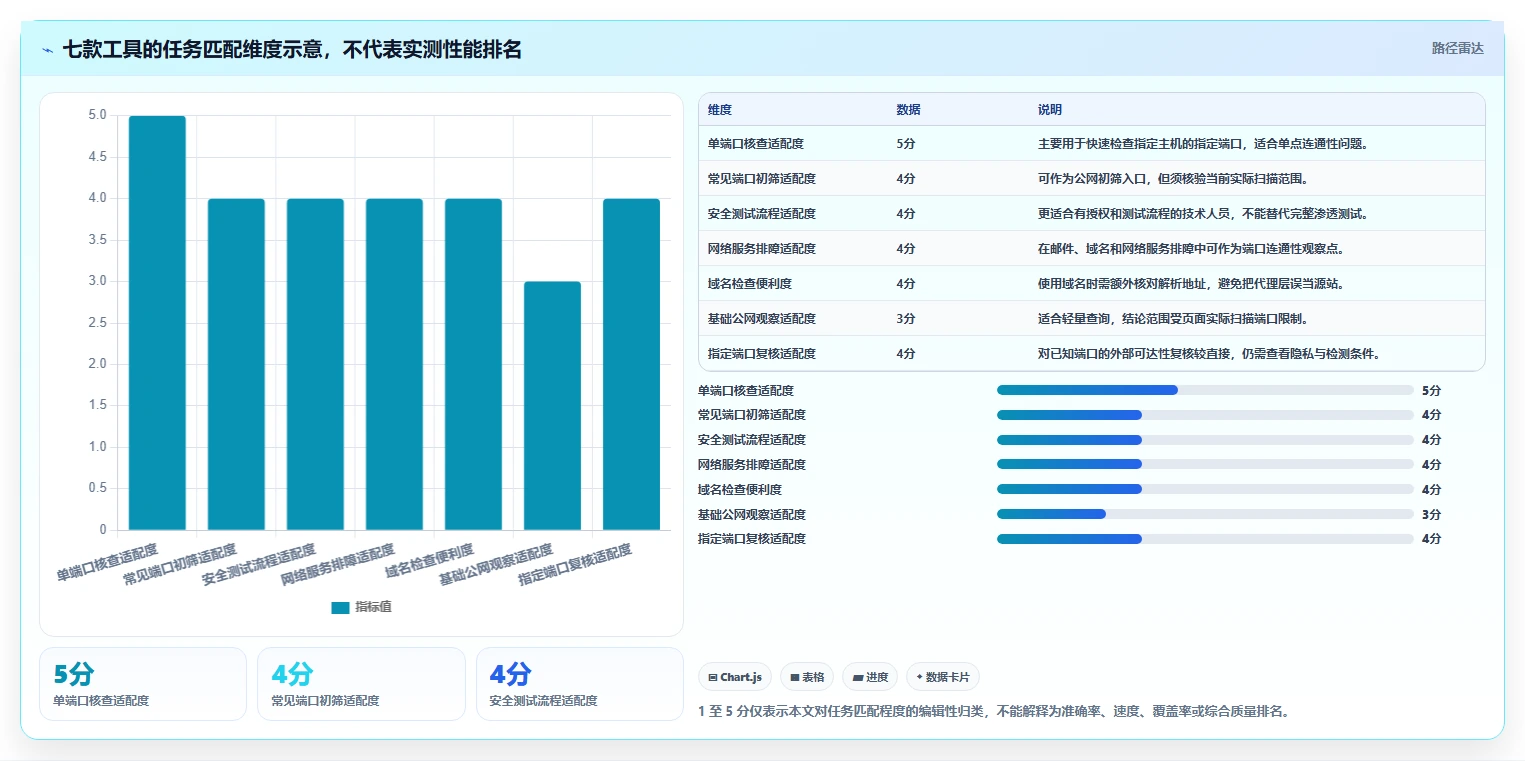
Task: Click description starting 对已知端口的外部可达性
Action: point(1209,354)
